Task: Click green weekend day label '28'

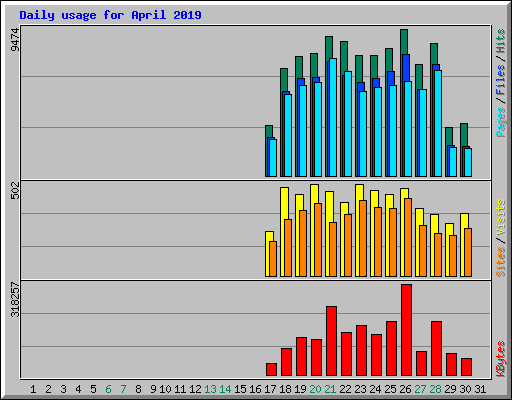Action: tap(435, 389)
